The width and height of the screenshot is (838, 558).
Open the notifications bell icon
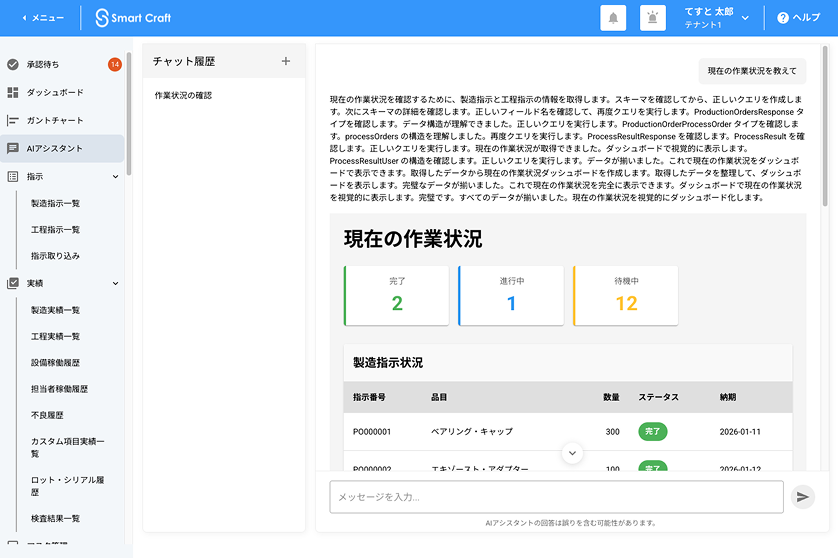tap(613, 18)
